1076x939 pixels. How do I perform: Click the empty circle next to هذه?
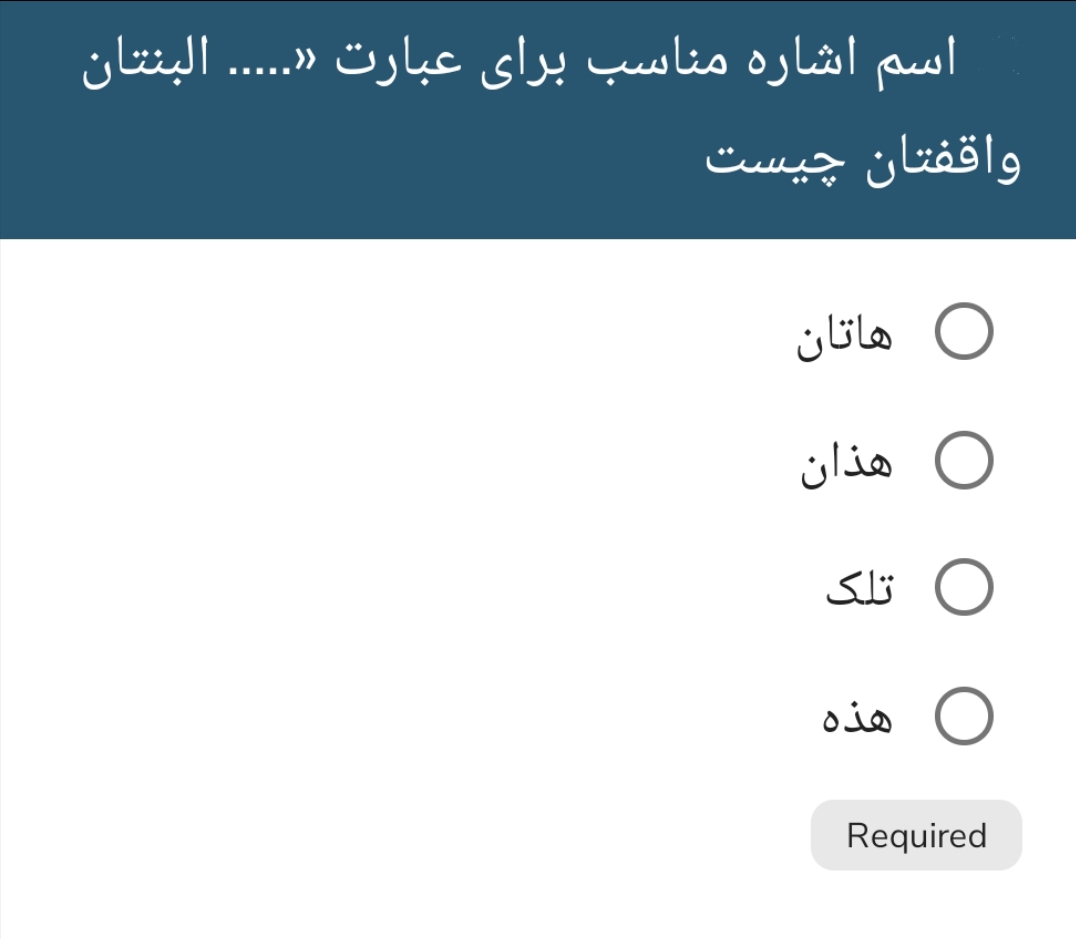click(x=966, y=715)
